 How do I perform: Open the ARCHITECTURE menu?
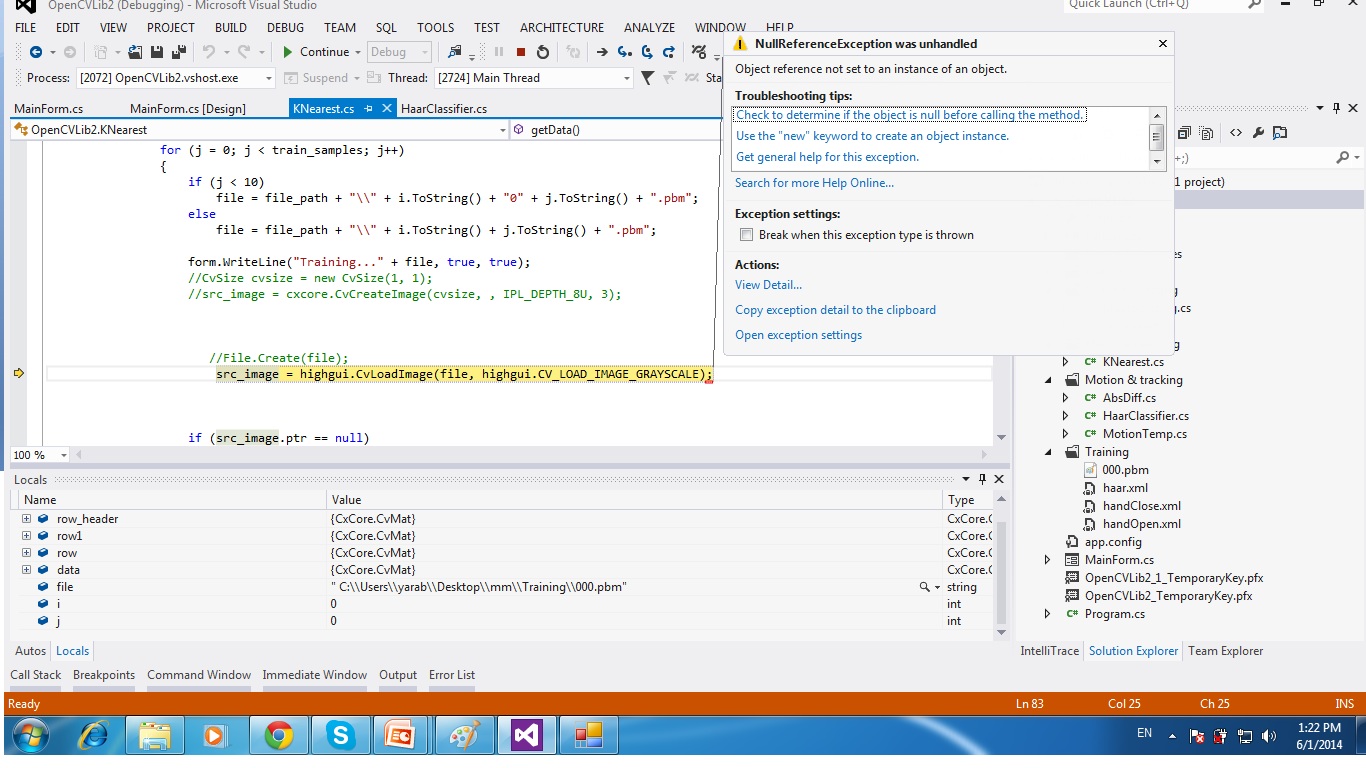click(562, 28)
